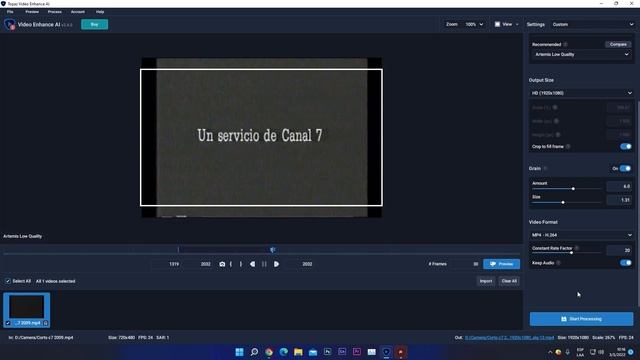Screen dimensions: 640x360
Task: Launch Google Chrome from the taskbar
Action: 269,352
